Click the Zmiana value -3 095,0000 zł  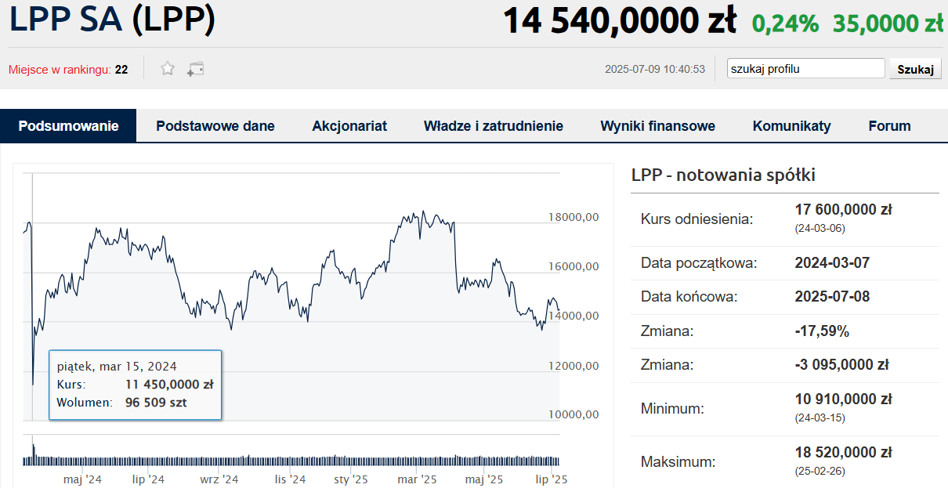click(841, 365)
